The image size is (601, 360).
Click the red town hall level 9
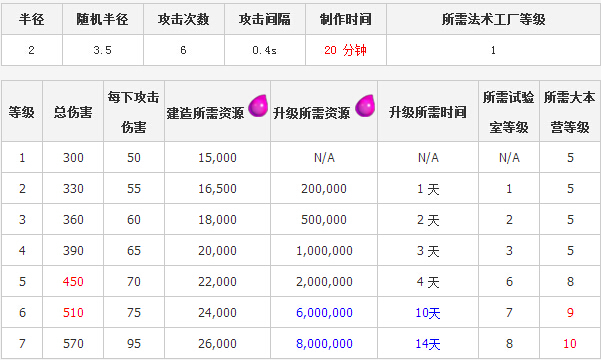pyautogui.click(x=570, y=312)
